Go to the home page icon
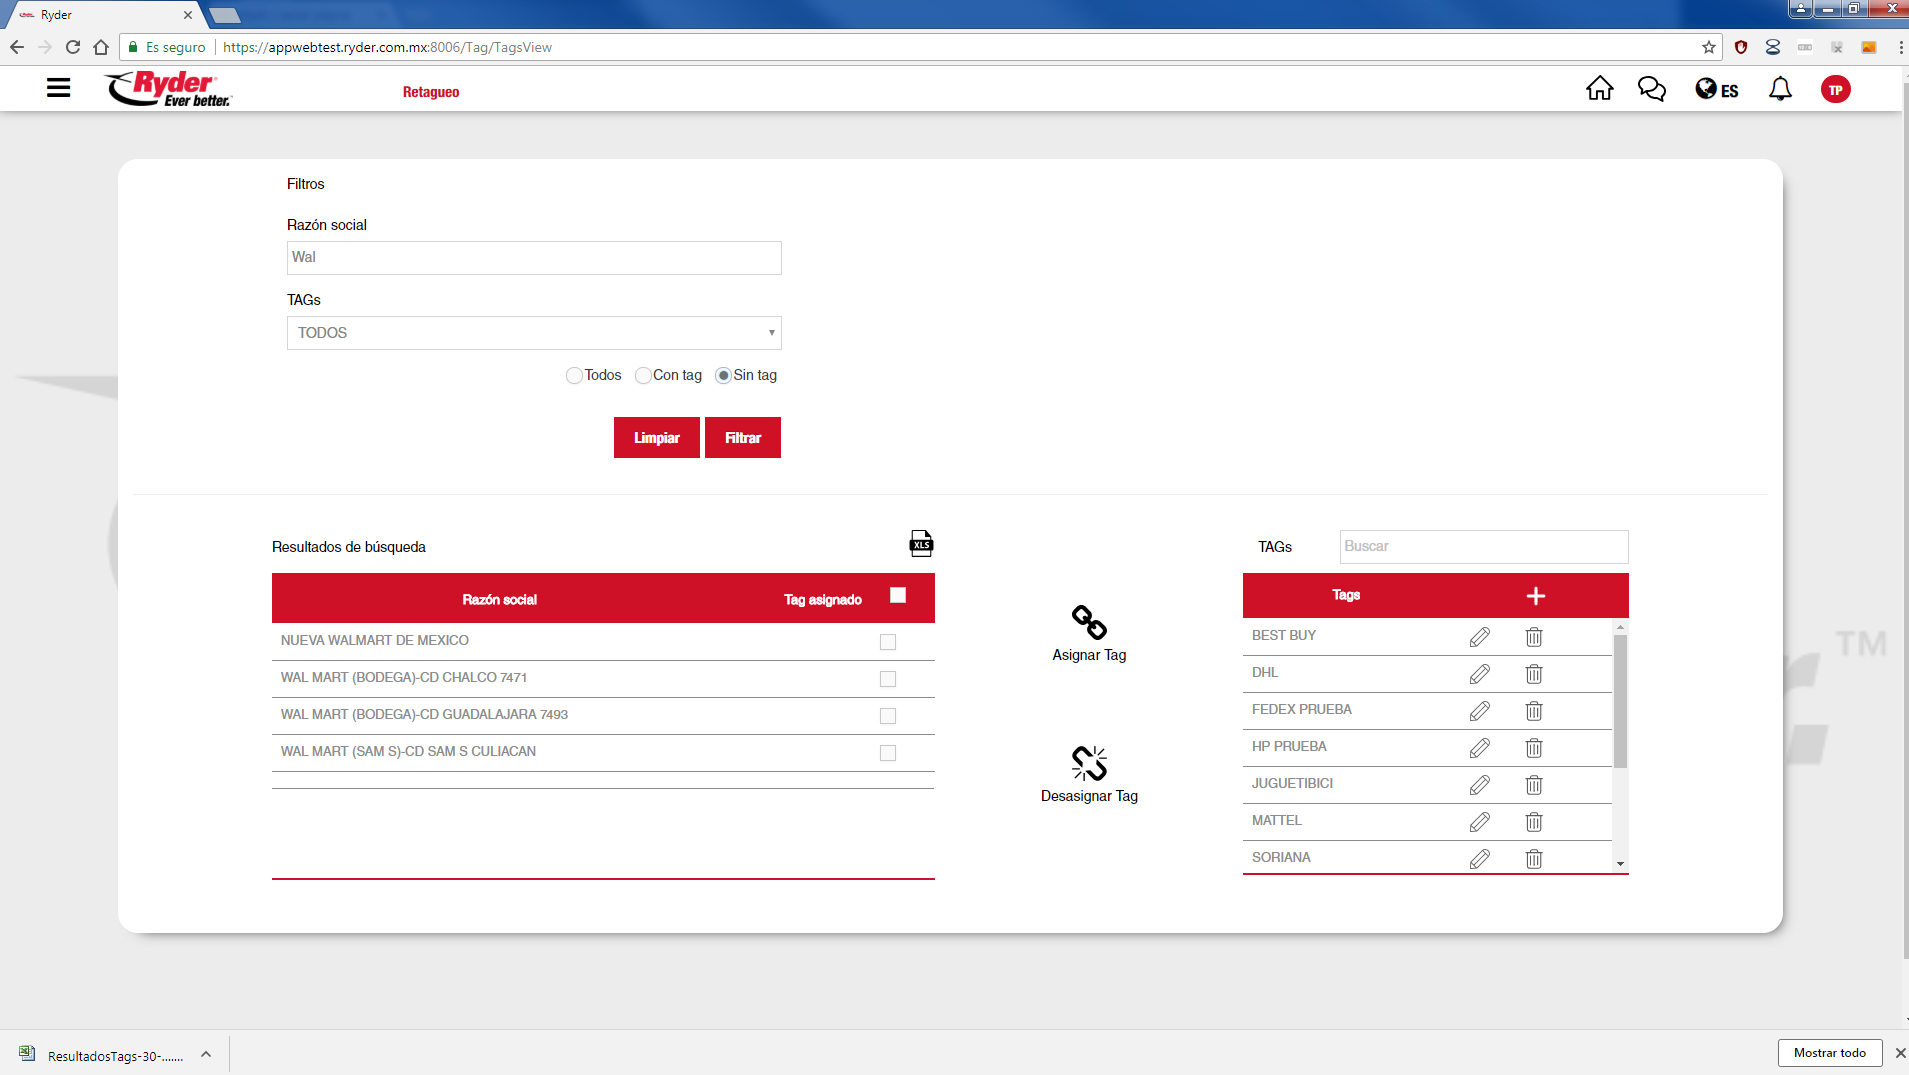This screenshot has width=1909, height=1075. tap(1599, 89)
